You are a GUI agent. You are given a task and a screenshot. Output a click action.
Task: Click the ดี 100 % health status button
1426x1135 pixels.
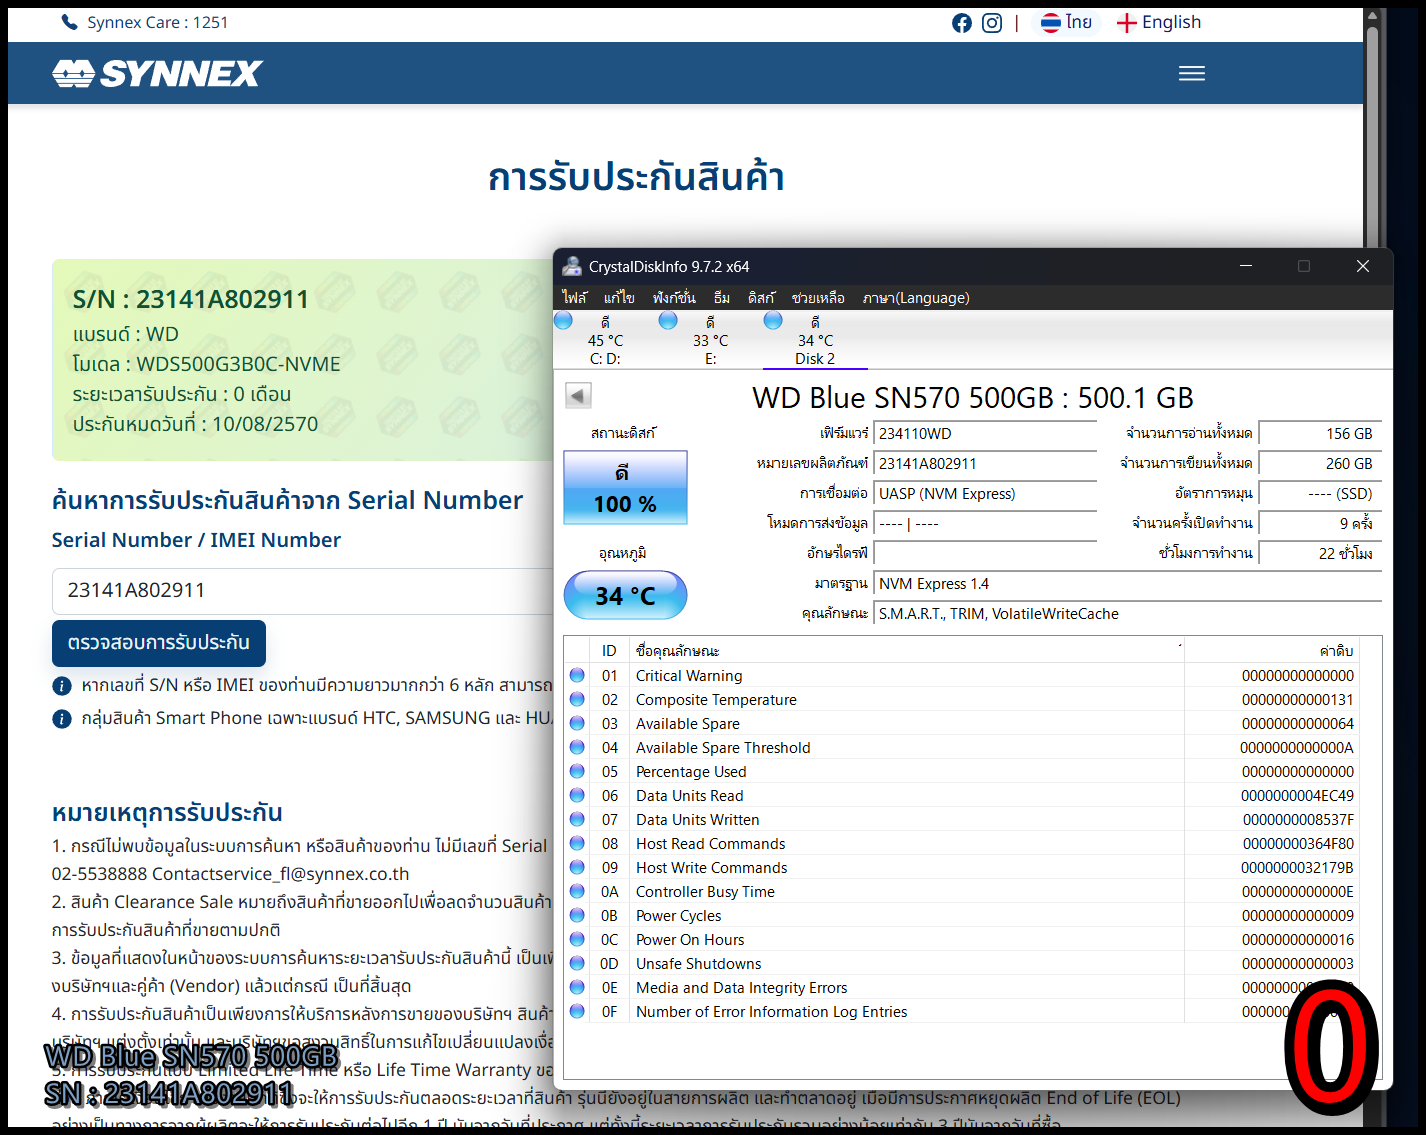[625, 488]
